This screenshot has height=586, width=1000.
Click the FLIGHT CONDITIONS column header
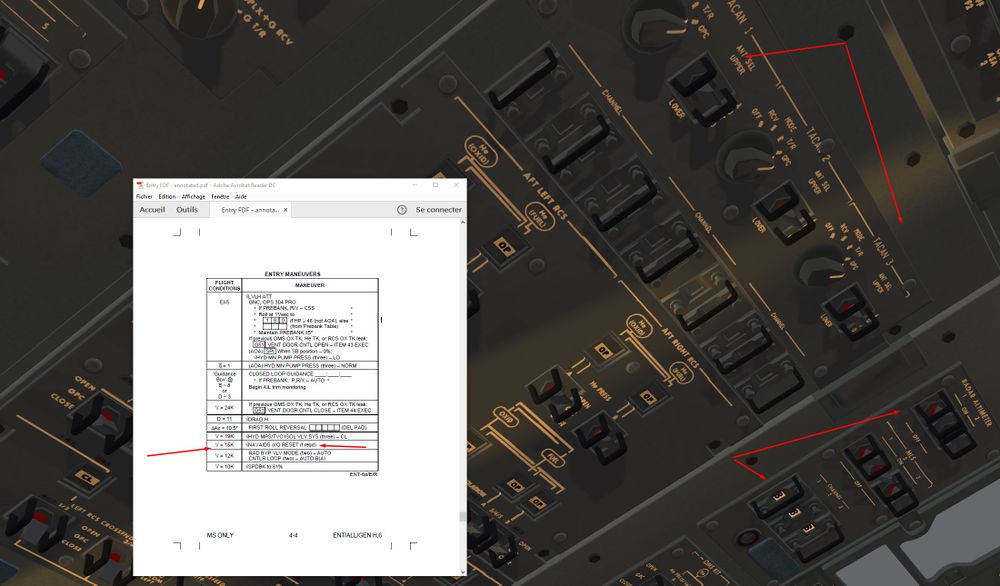(224, 285)
